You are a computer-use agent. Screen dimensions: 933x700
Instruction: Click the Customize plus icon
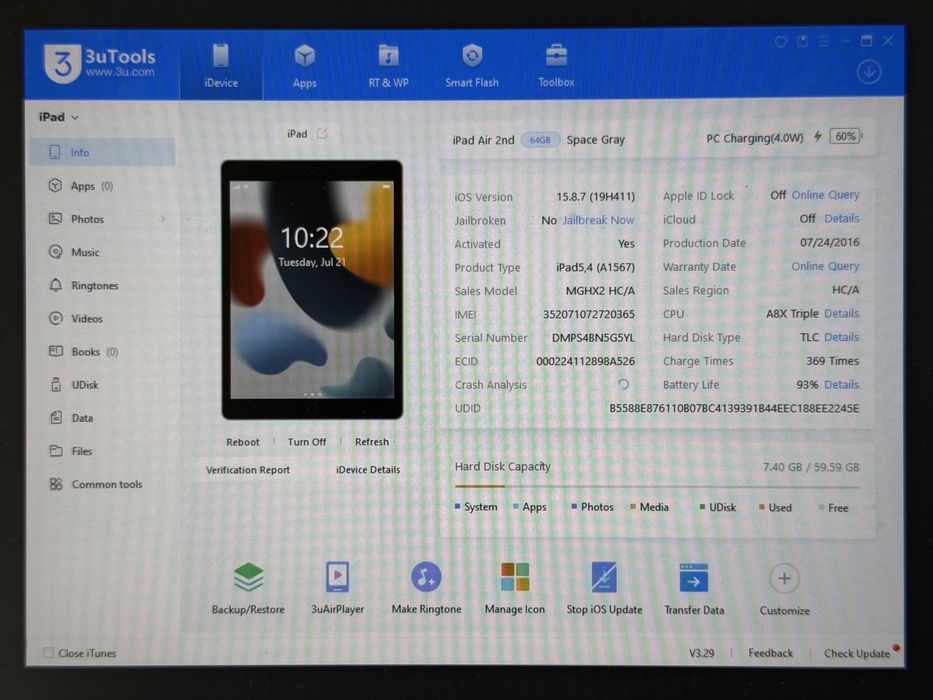click(784, 579)
